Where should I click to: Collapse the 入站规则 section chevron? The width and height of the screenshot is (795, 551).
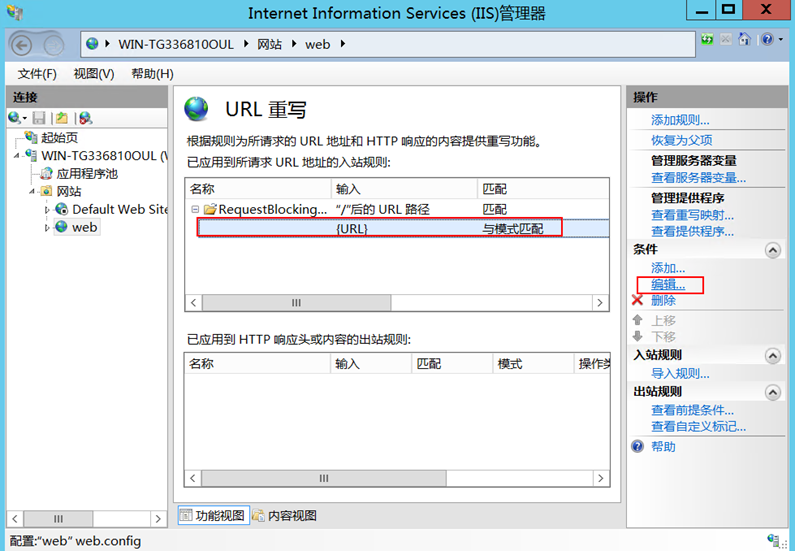[770, 355]
